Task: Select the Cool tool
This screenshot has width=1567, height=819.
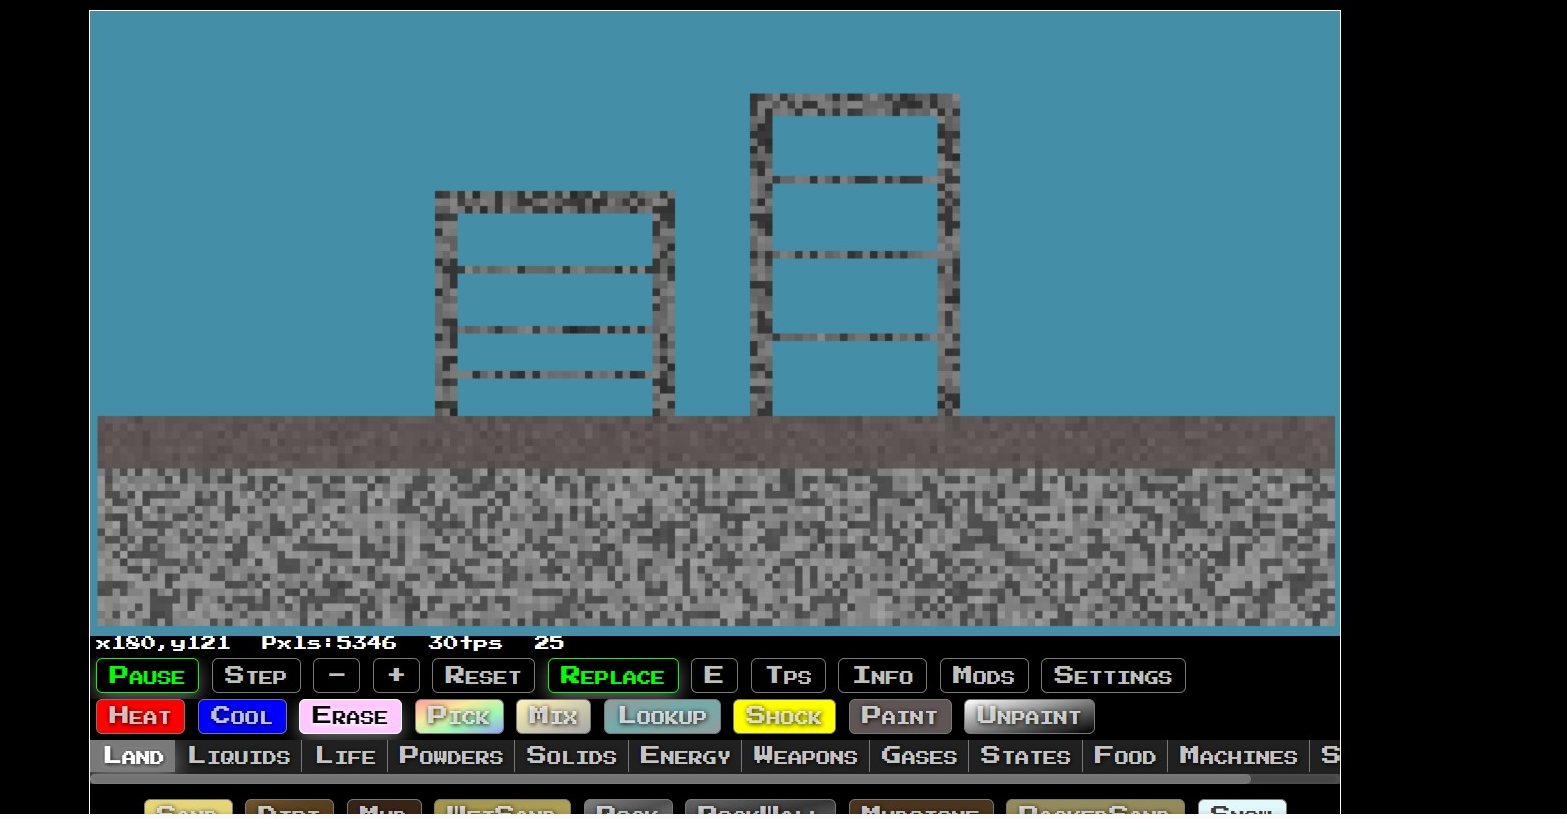Action: [x=242, y=716]
